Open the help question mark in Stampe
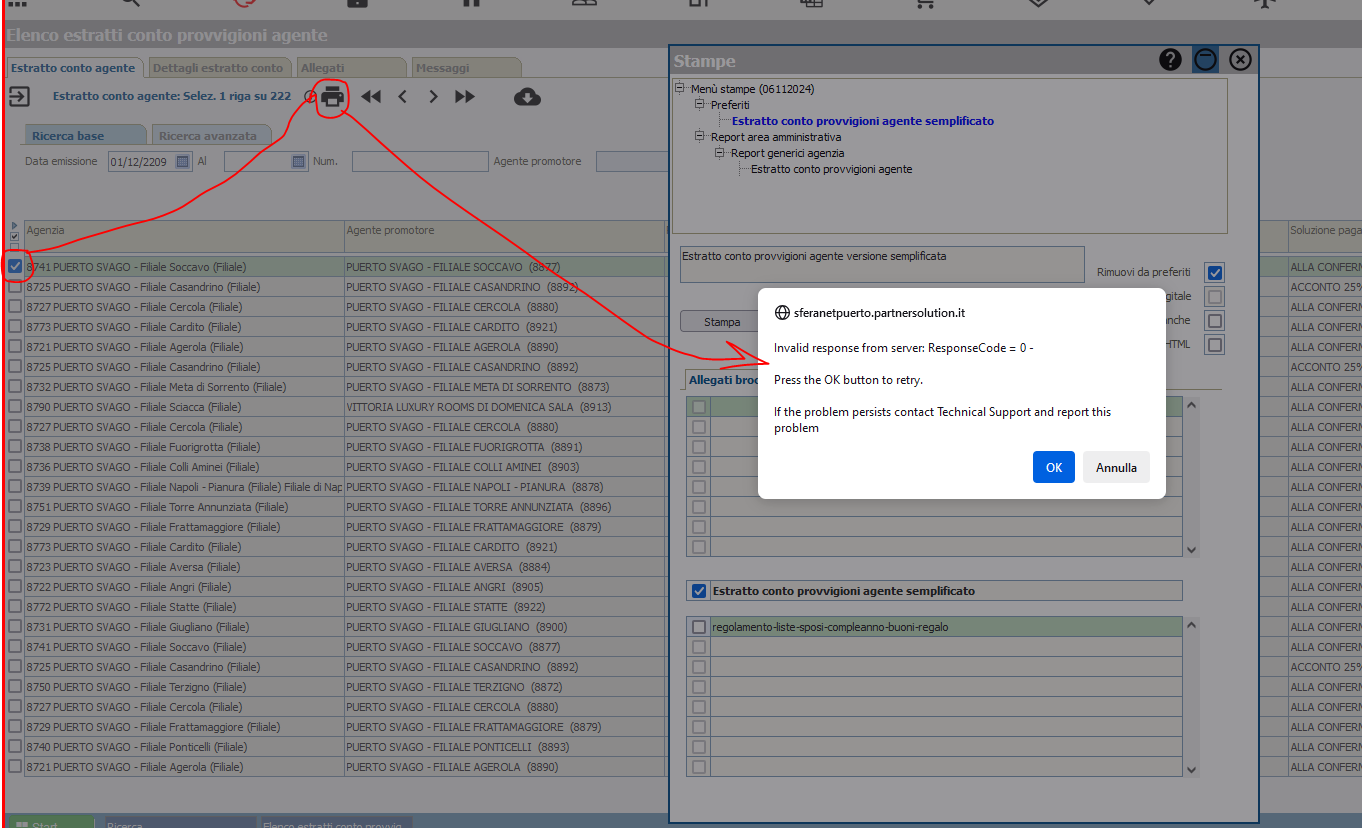 point(1170,60)
